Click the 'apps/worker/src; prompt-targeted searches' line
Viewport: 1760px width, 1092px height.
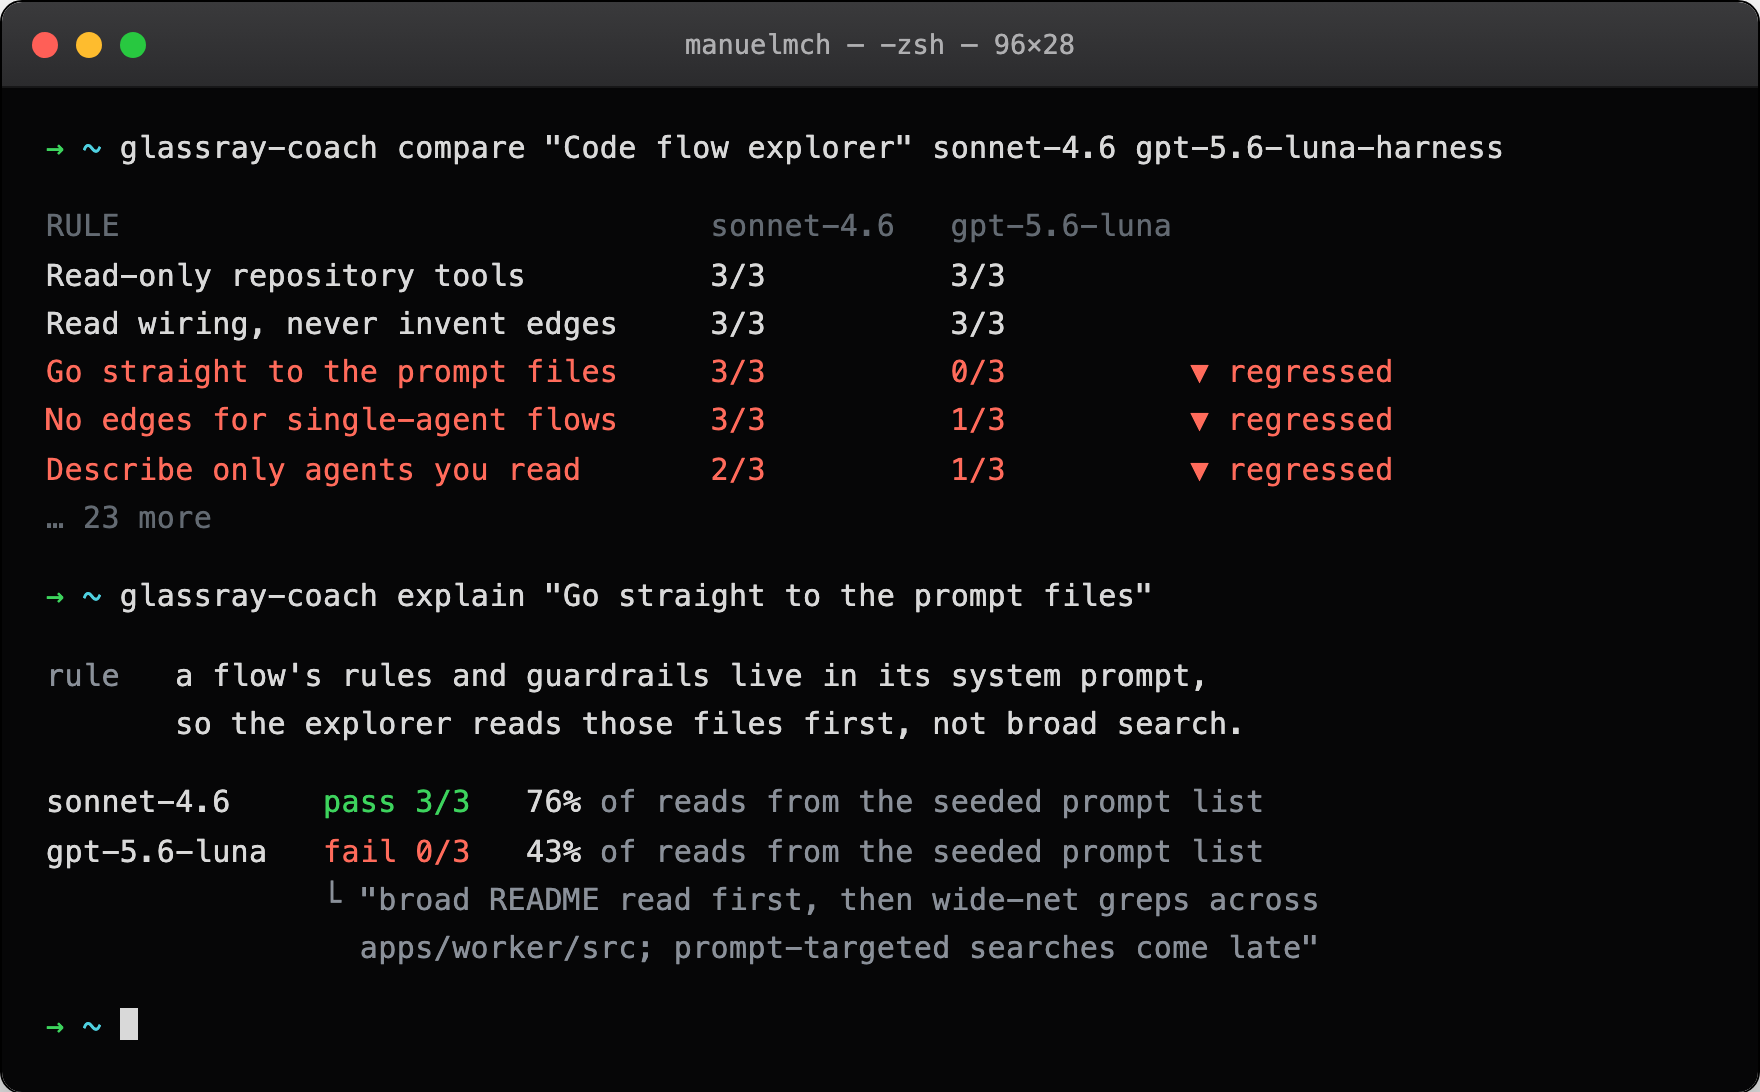(x=838, y=948)
